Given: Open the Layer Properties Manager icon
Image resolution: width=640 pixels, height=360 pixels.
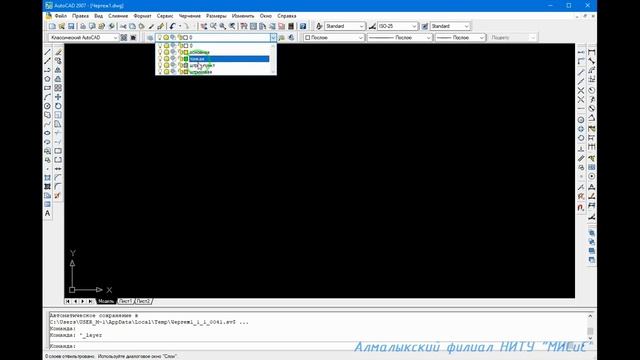Looking at the screenshot, I should 150,38.
